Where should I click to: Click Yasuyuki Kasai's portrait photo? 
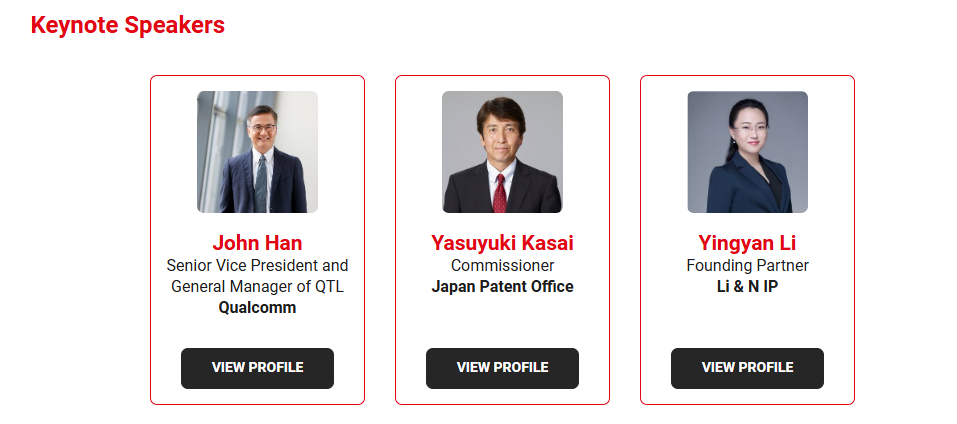[x=502, y=152]
